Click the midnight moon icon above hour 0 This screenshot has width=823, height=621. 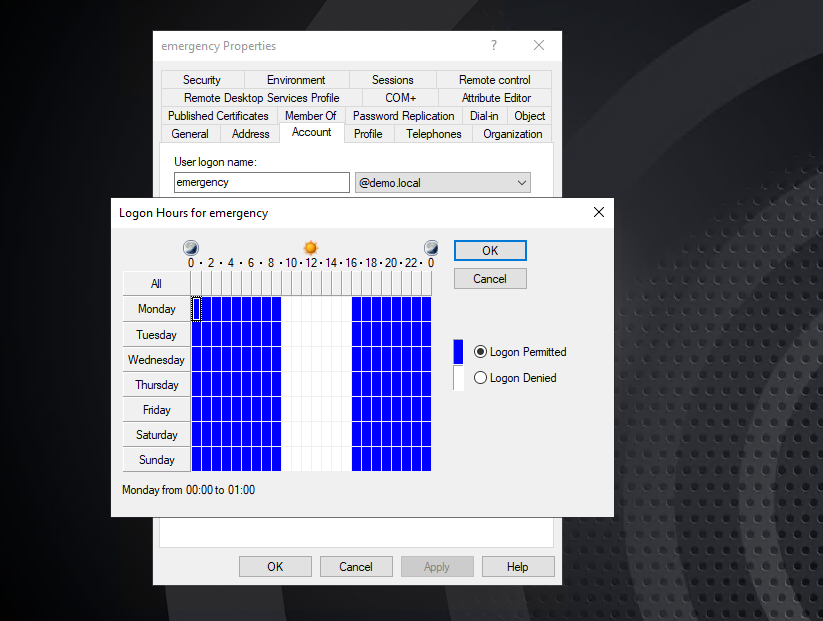pyautogui.click(x=191, y=247)
